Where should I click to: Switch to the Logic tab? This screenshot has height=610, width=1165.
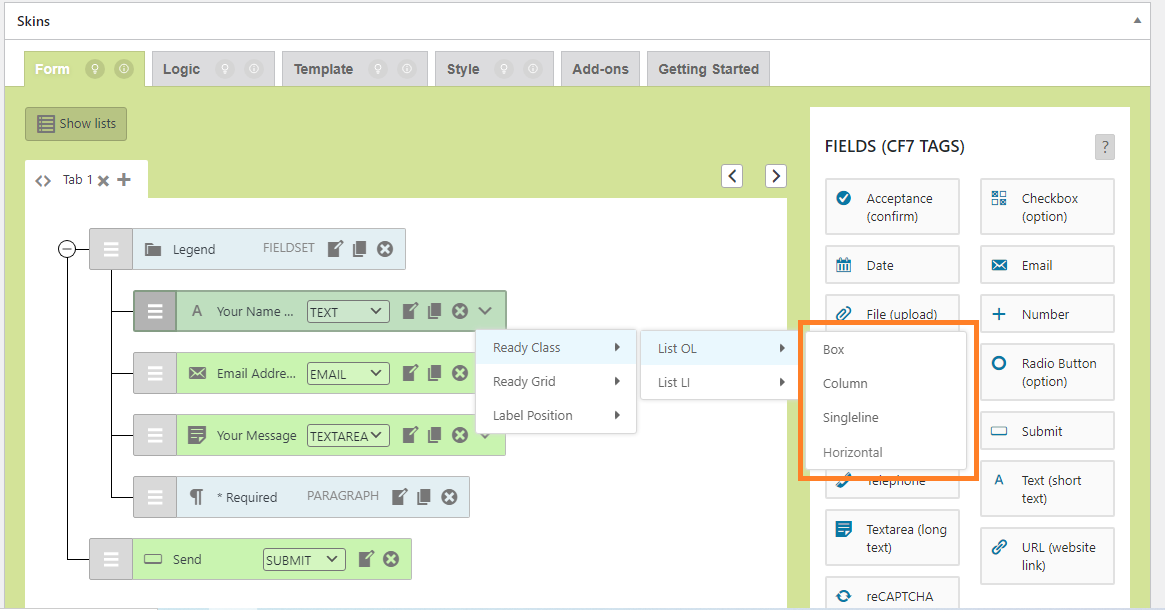click(181, 69)
